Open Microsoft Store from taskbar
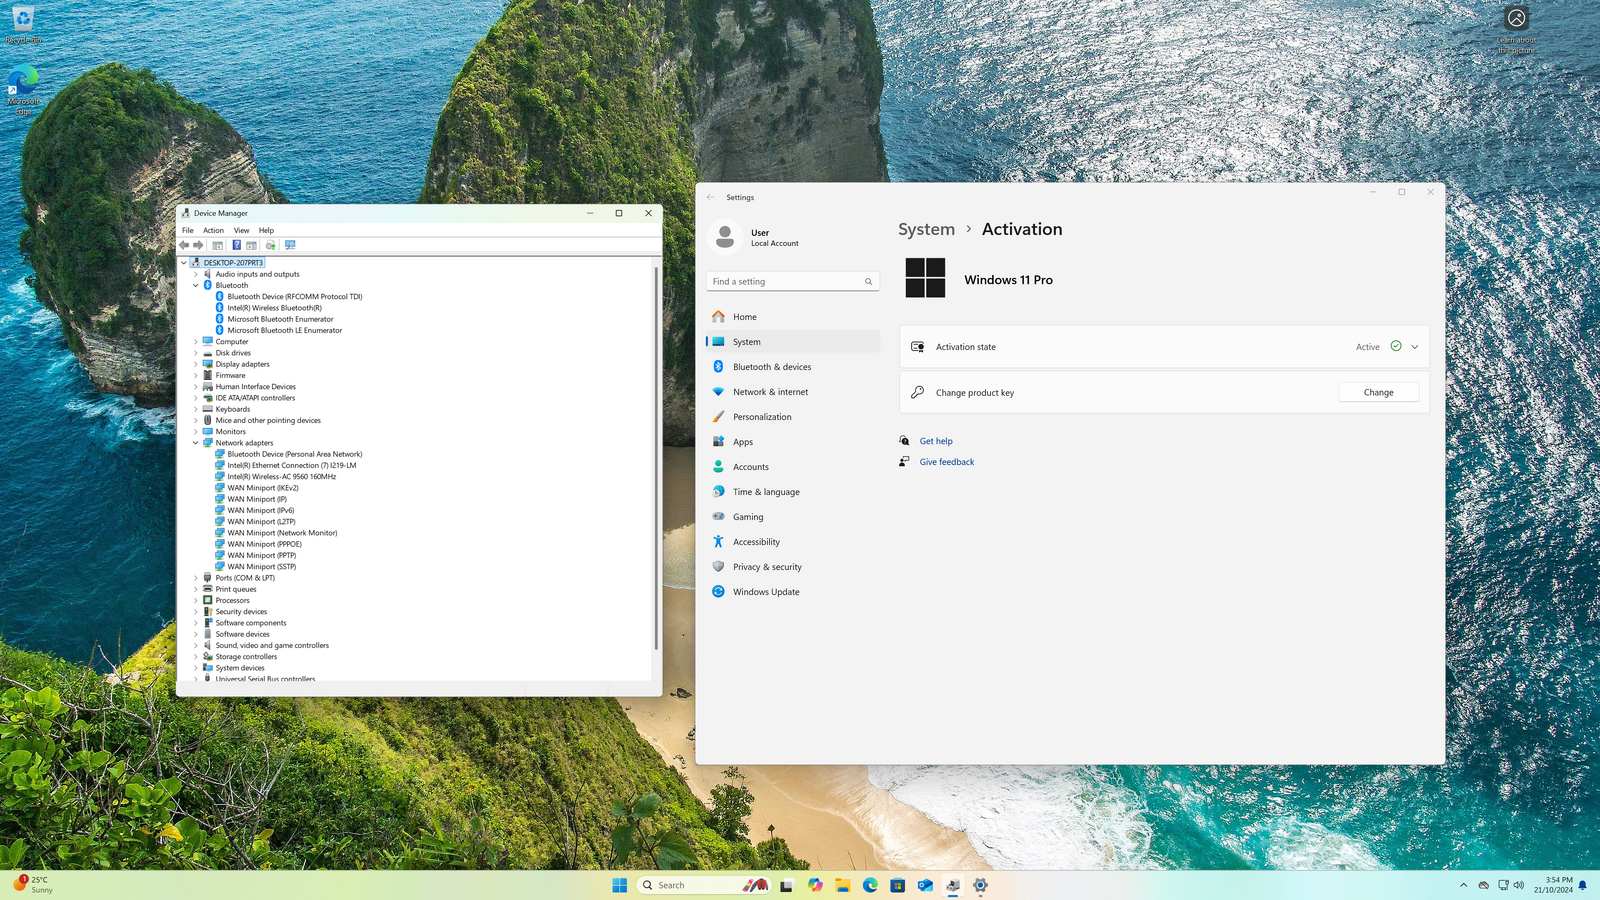 (x=898, y=885)
